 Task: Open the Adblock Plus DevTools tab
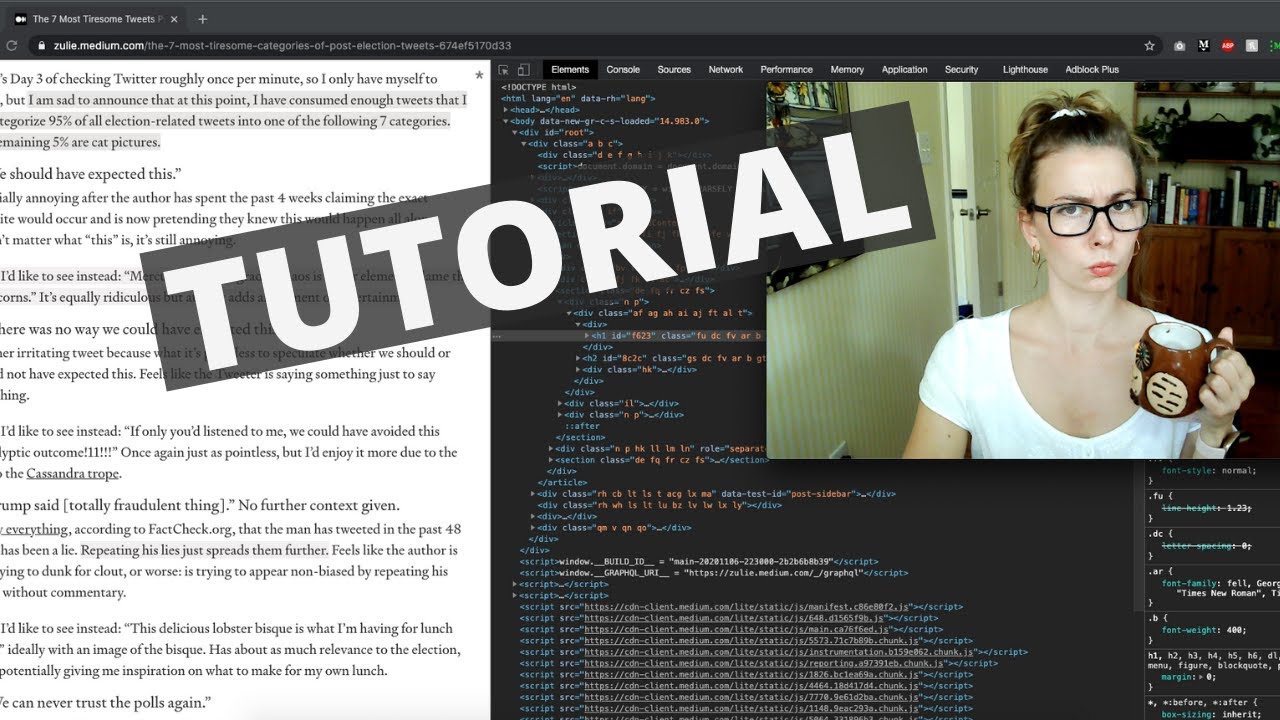(1092, 70)
